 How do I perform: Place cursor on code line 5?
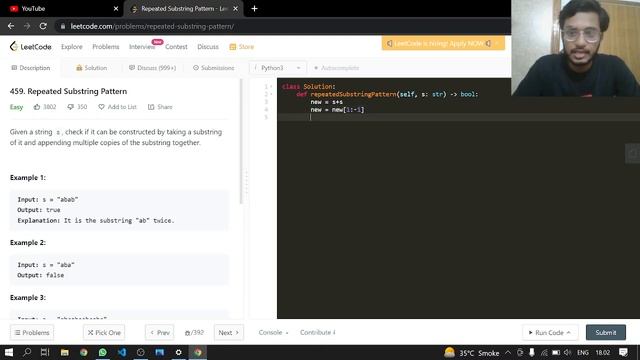pyautogui.click(x=458, y=117)
